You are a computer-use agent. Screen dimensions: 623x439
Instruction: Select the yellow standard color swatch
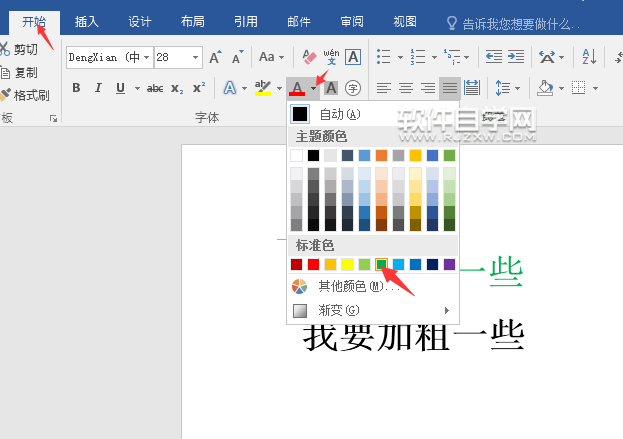pyautogui.click(x=347, y=264)
